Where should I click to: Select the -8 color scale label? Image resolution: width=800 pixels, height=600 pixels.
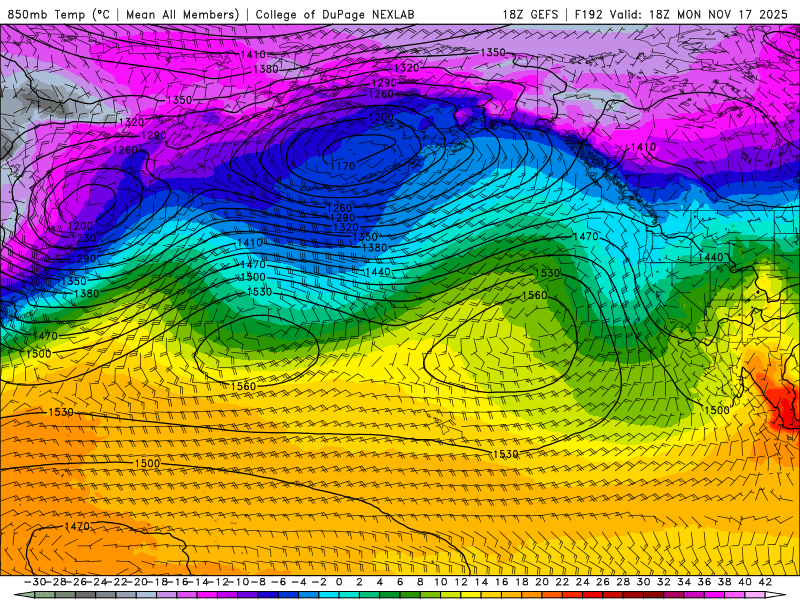[258, 582]
